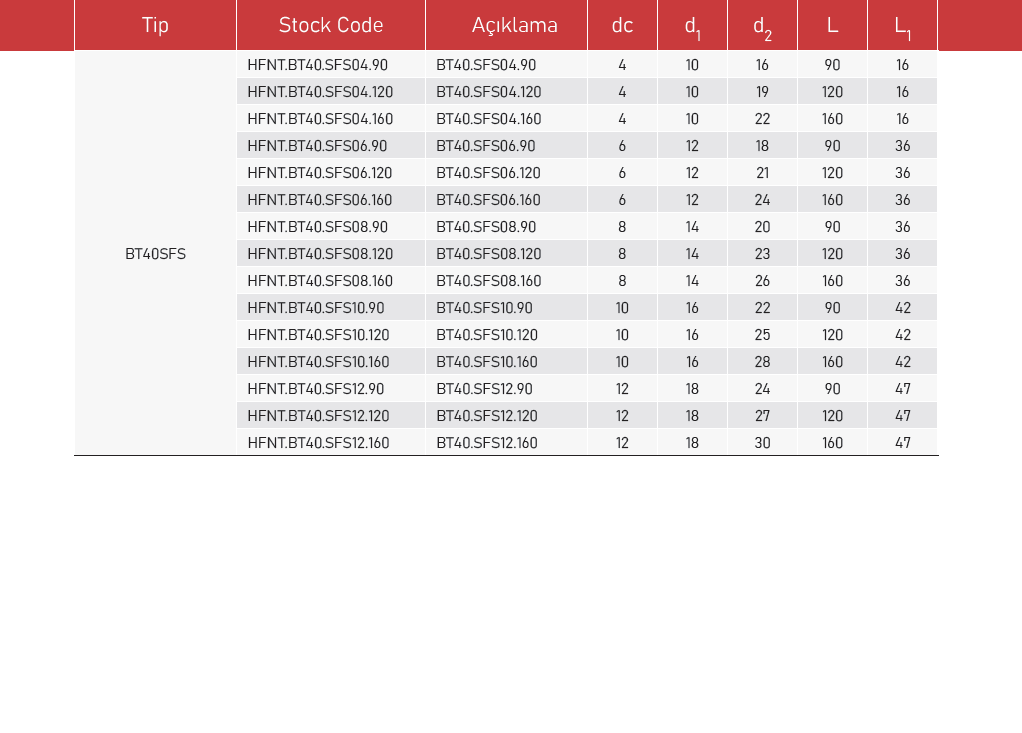This screenshot has height=733, width=1022.
Task: Select the d1 column header
Action: tap(692, 27)
